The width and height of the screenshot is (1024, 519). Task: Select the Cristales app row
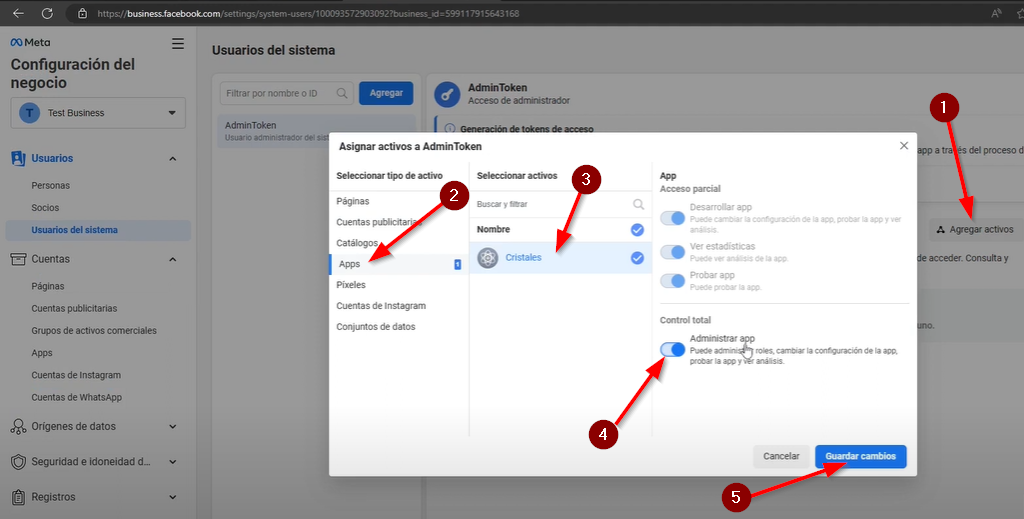tap(560, 258)
